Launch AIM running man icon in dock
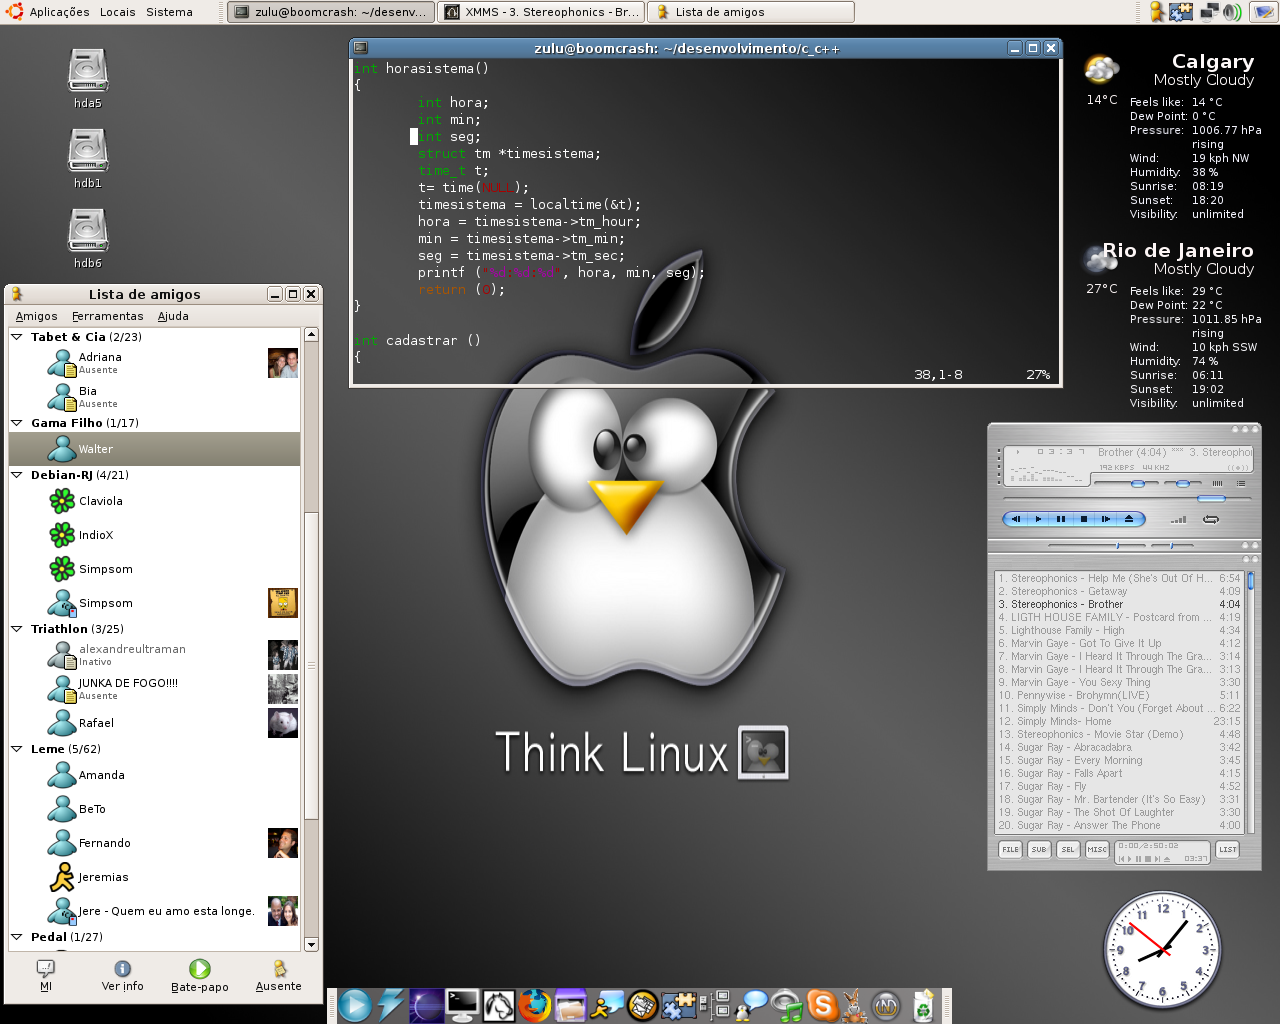Image resolution: width=1280 pixels, height=1024 pixels. [x=607, y=1005]
